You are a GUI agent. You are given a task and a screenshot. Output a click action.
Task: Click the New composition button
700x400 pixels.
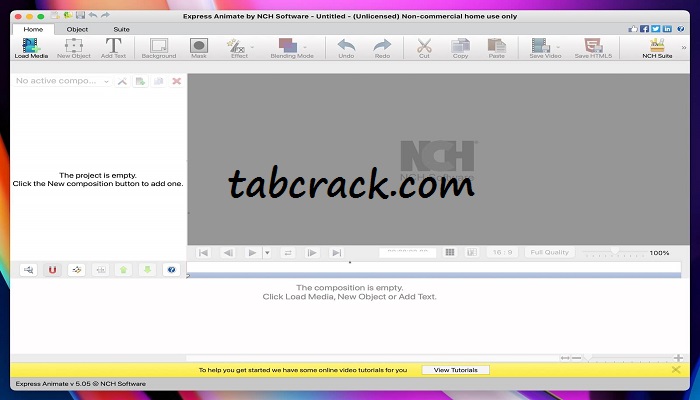tap(140, 81)
